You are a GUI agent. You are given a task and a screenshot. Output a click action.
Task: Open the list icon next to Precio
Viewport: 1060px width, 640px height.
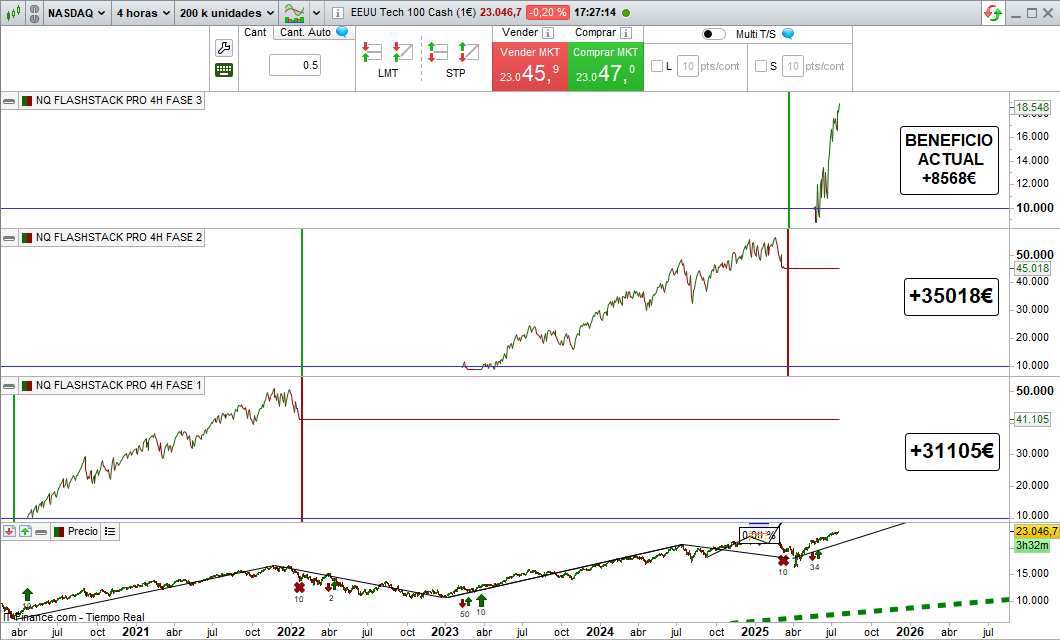110,532
